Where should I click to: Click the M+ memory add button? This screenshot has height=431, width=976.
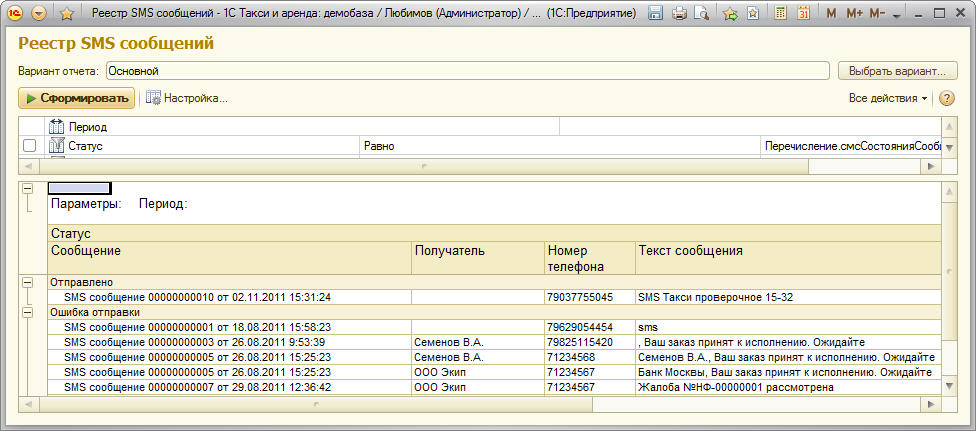click(854, 14)
